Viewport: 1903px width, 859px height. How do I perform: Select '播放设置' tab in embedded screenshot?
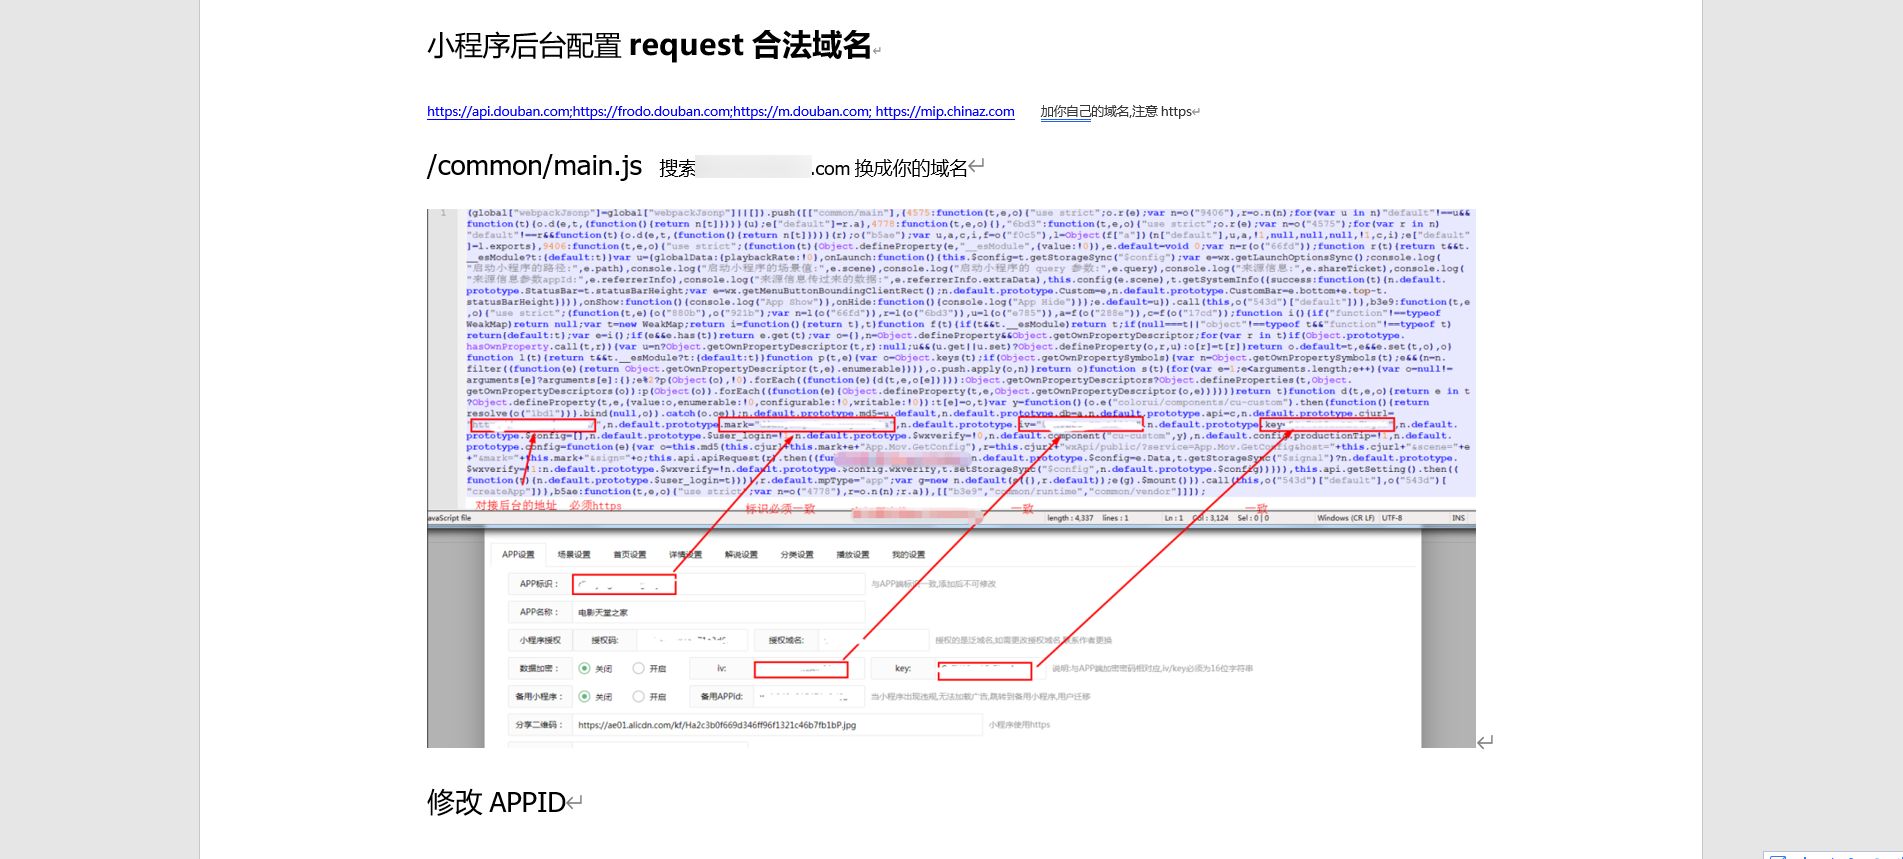(x=853, y=554)
